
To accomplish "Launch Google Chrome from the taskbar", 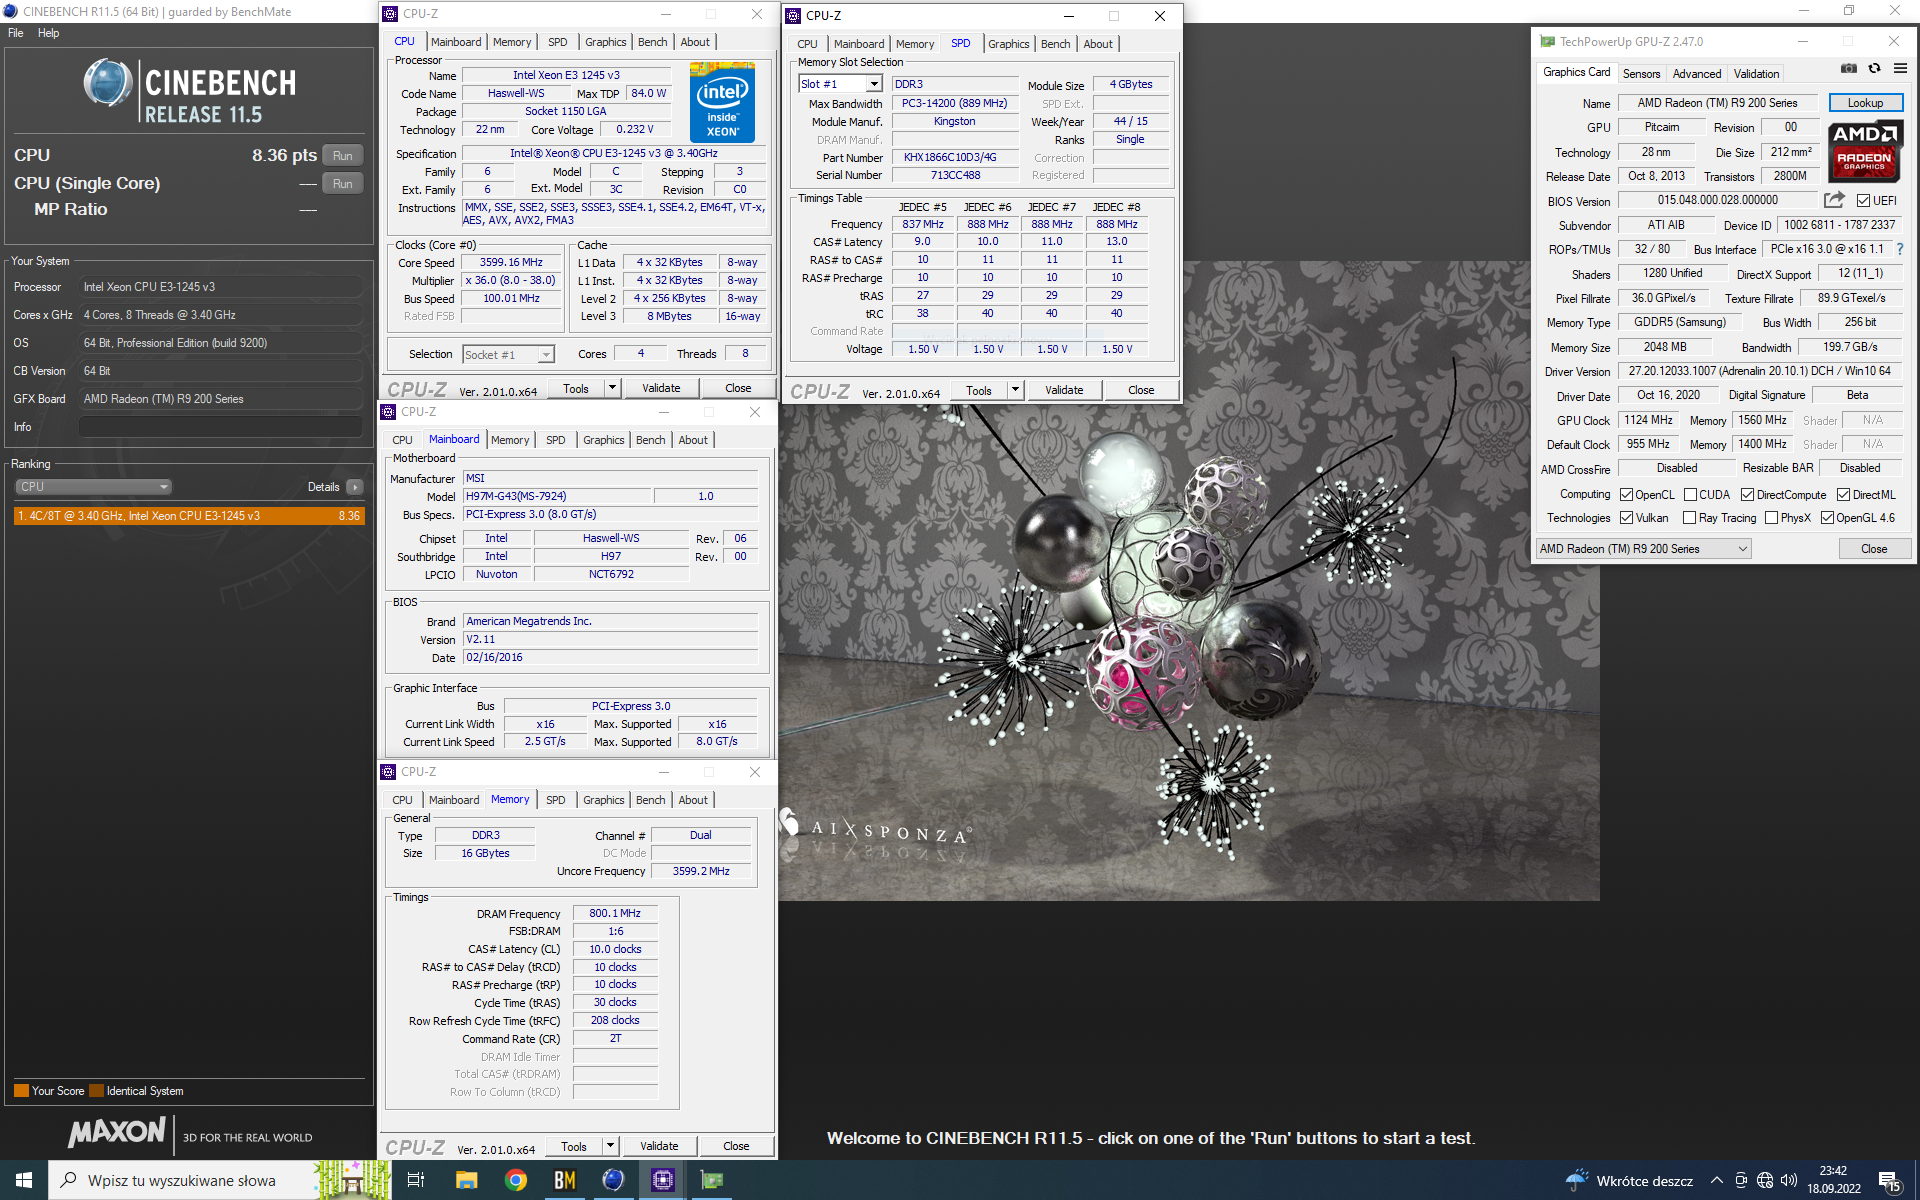I will point(516,1180).
